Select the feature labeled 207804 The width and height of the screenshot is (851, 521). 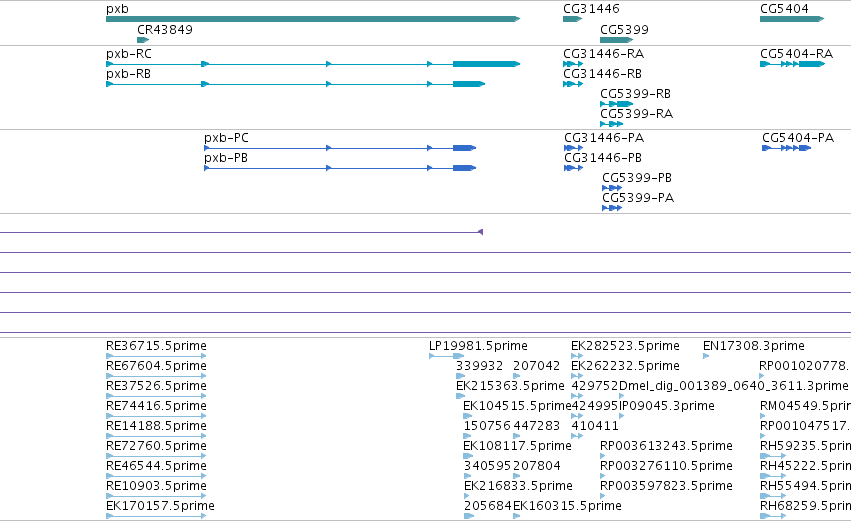(x=537, y=466)
